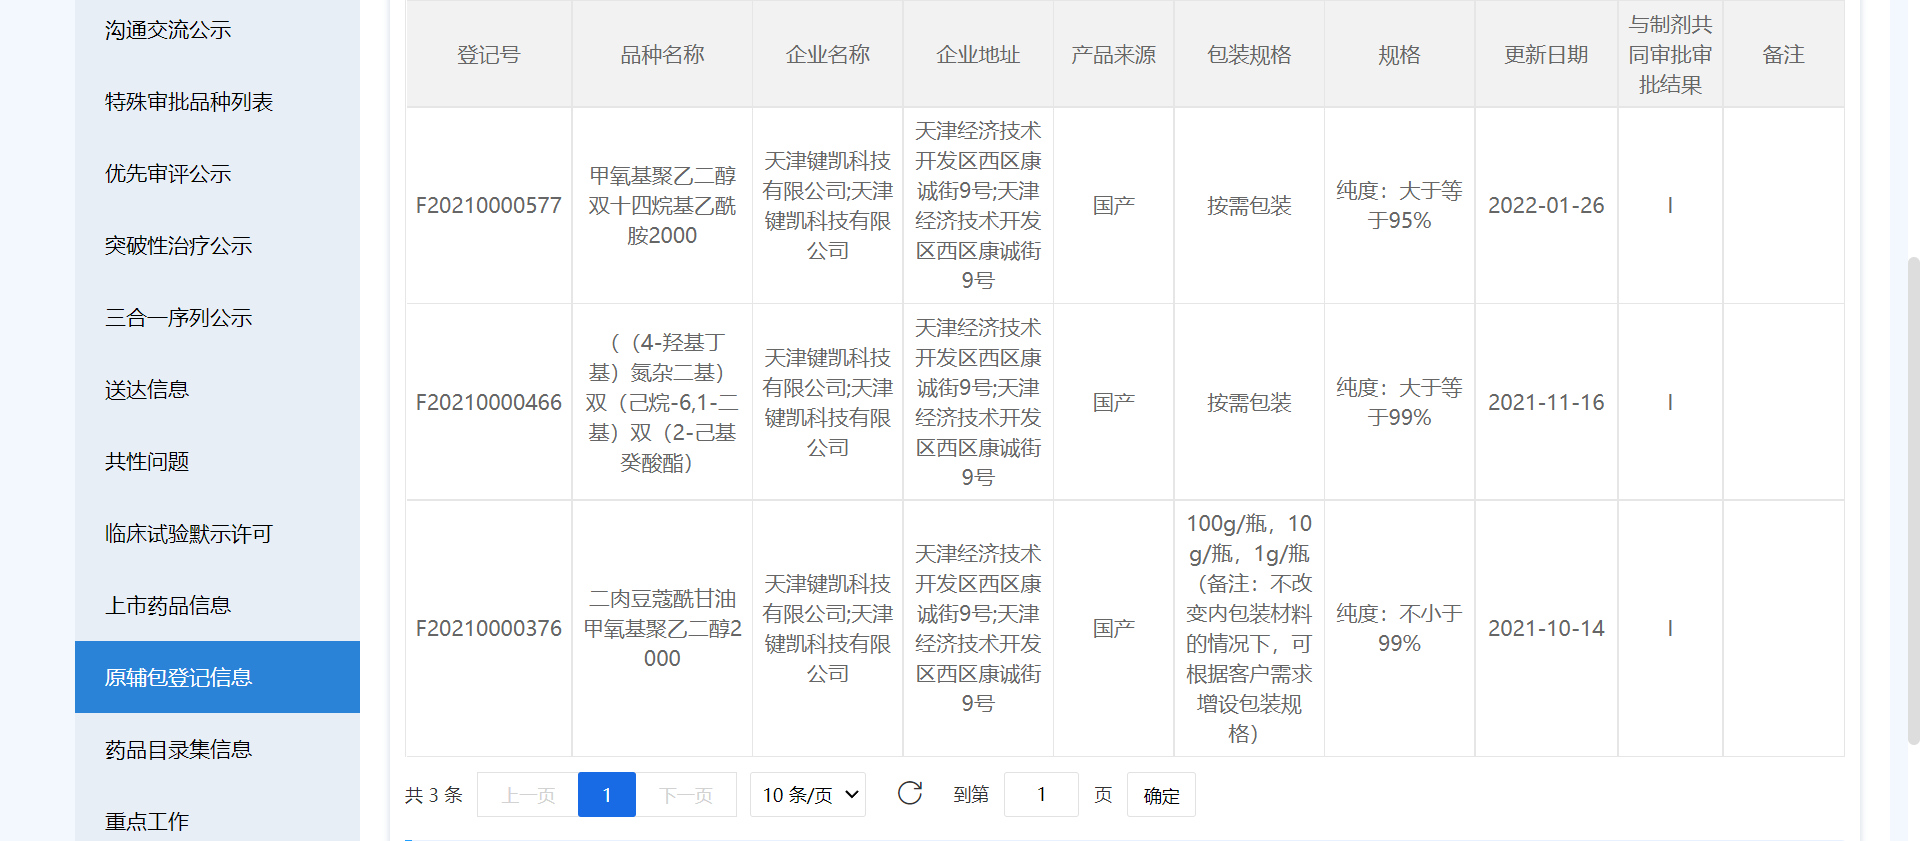Click 按需包装 in row F20210000577
Screen dimensions: 1920x841
[1249, 206]
